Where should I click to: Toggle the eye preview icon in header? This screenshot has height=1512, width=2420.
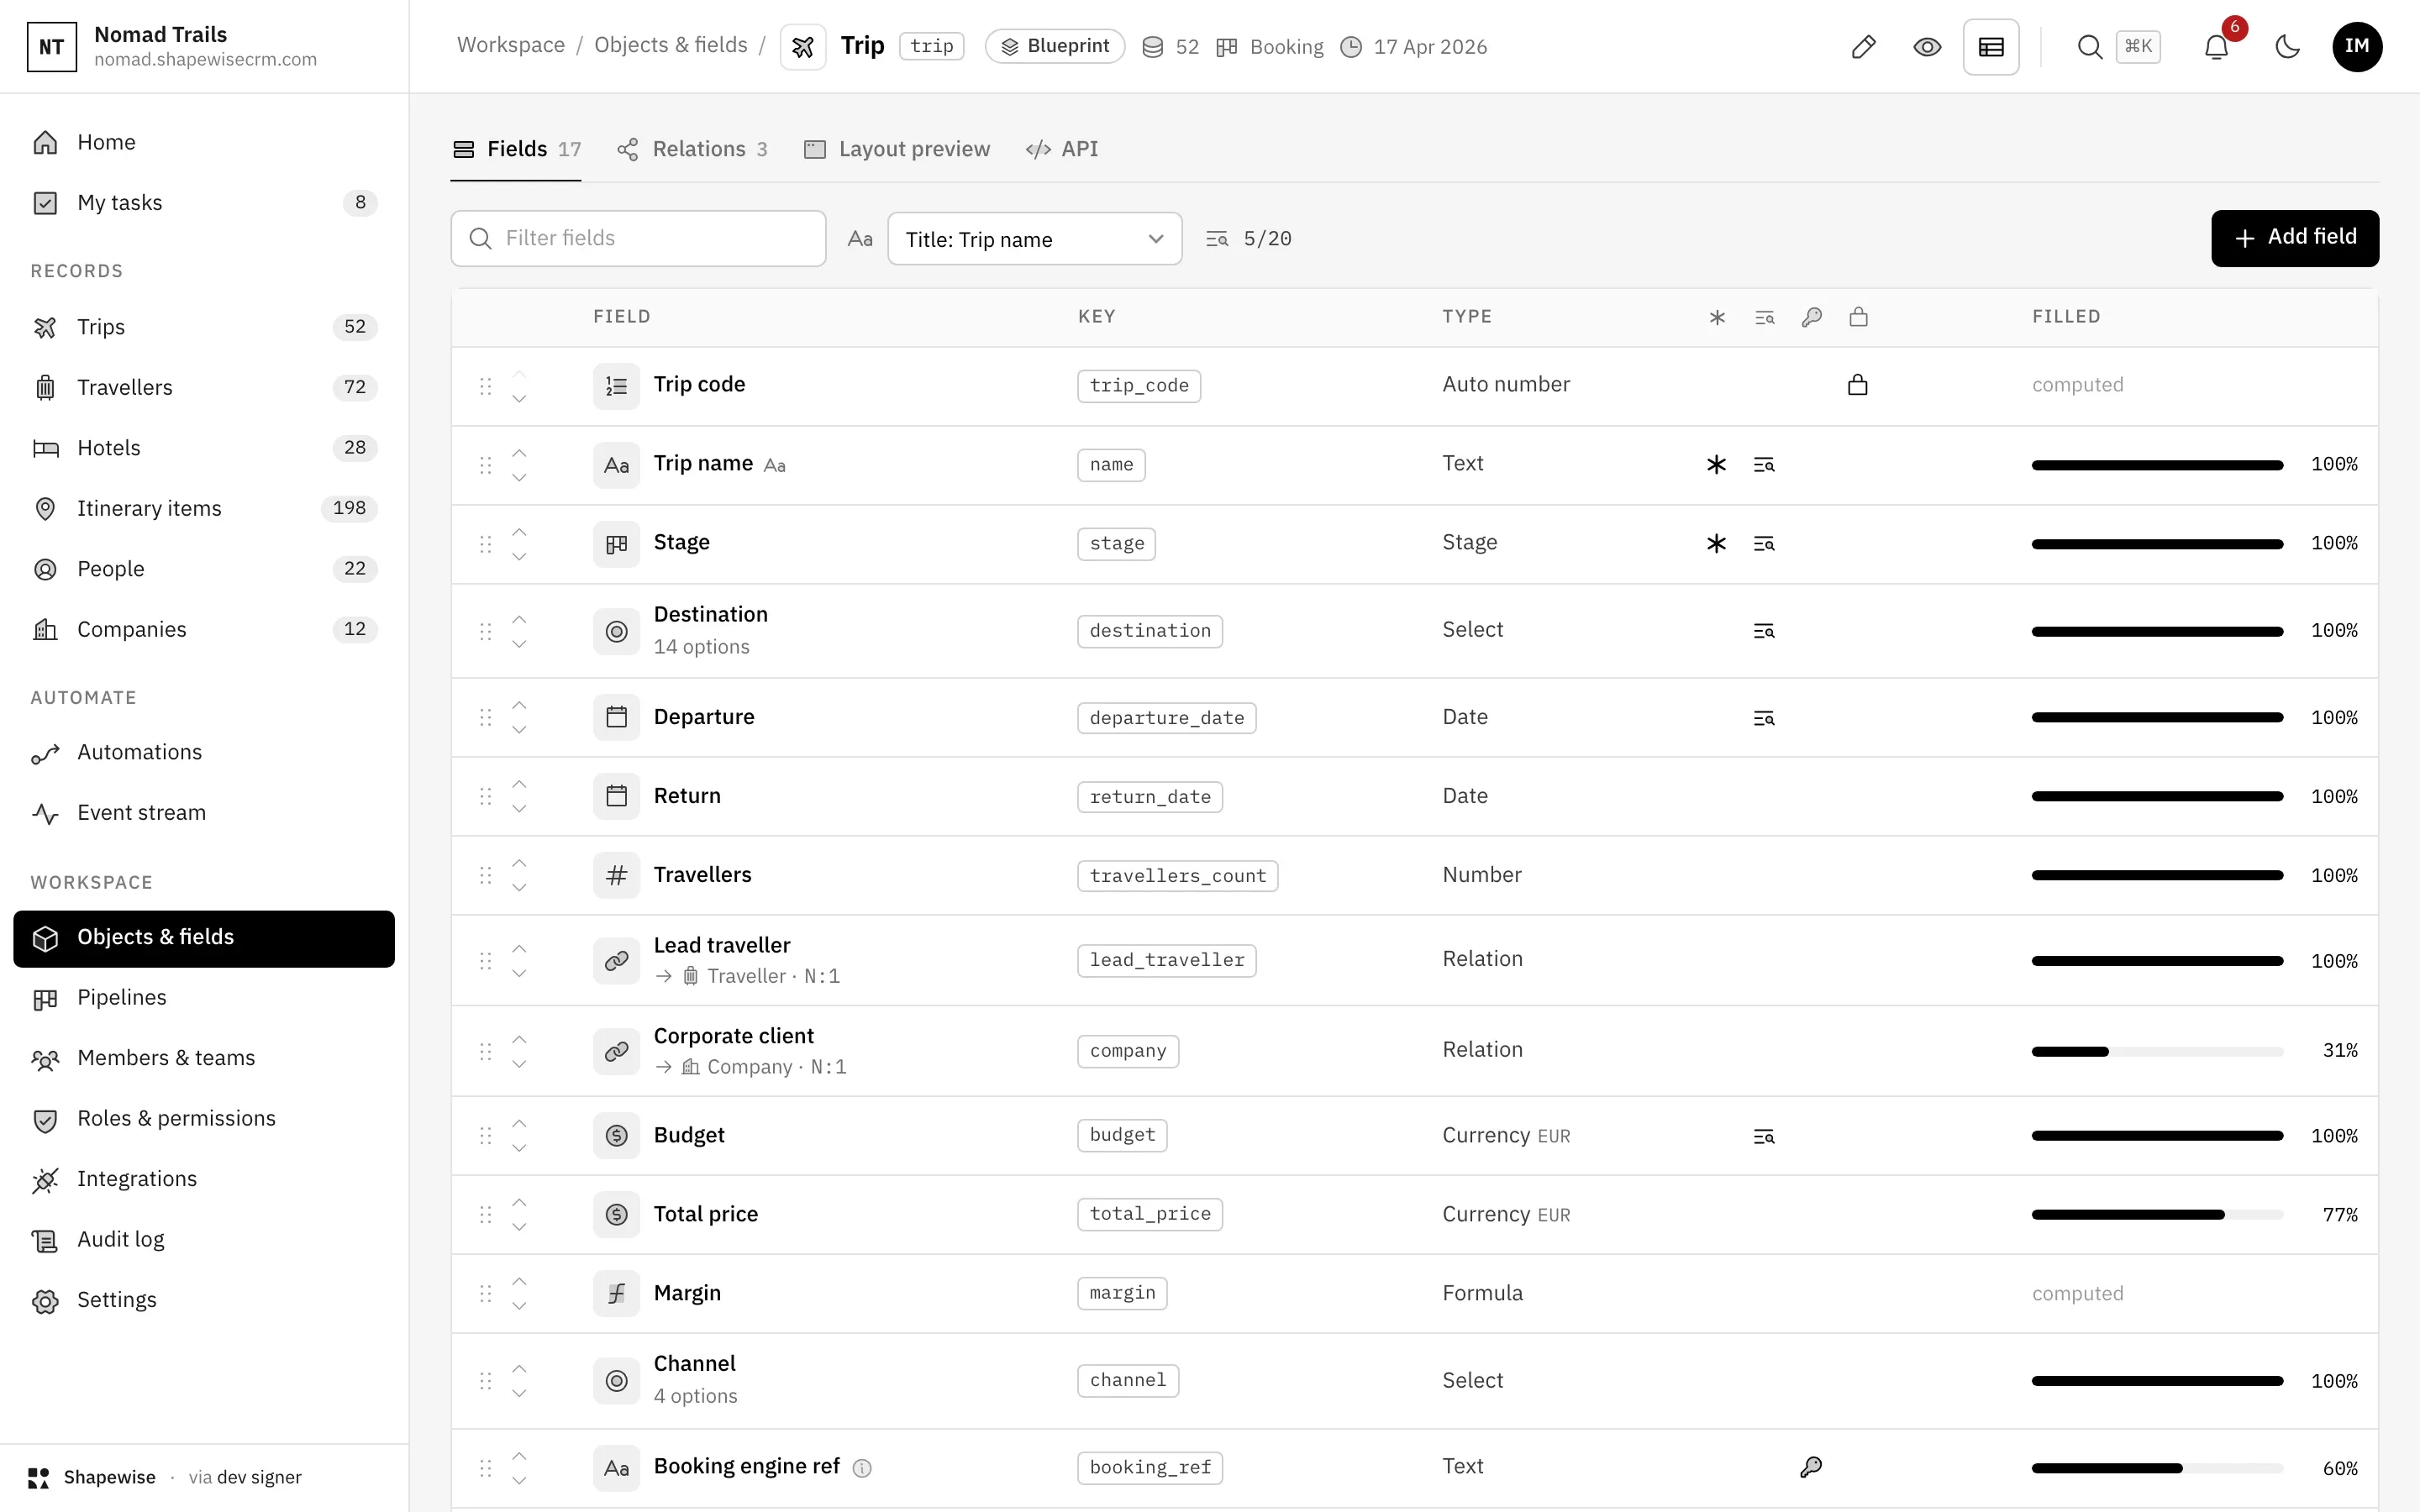(x=1927, y=47)
